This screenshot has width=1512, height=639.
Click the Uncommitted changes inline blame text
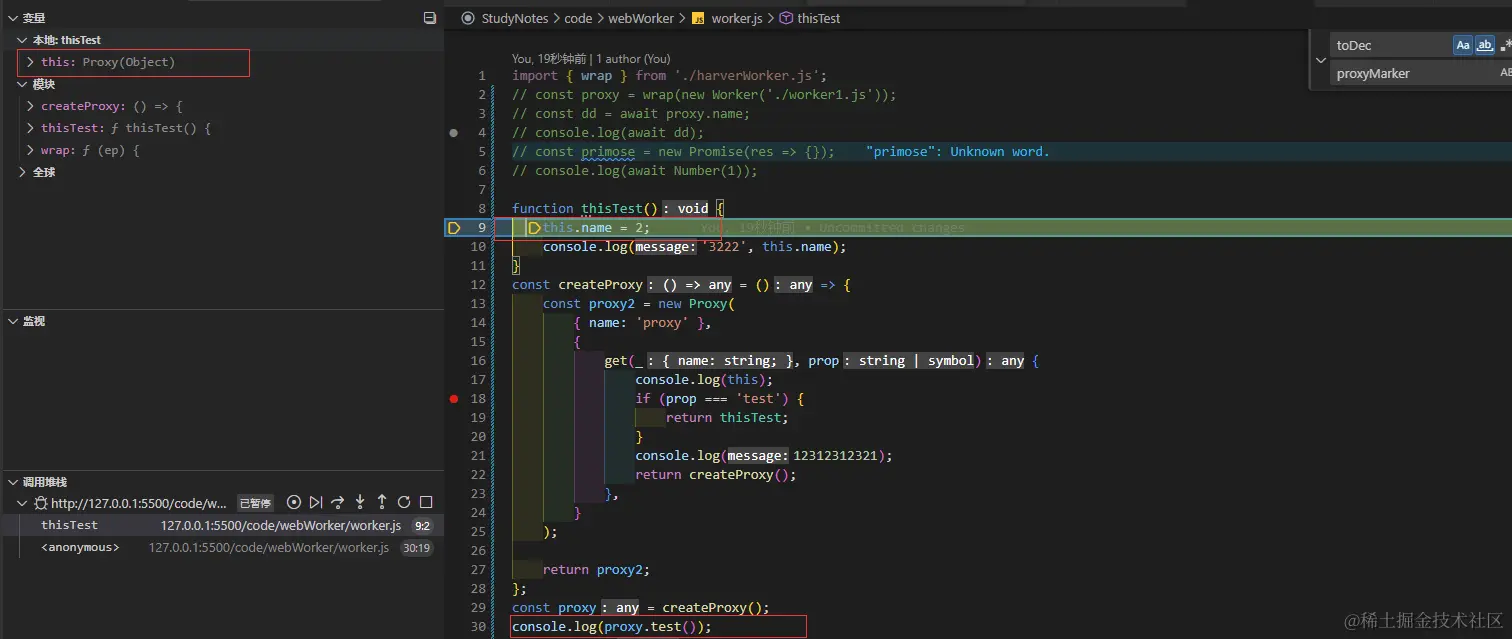pos(891,228)
